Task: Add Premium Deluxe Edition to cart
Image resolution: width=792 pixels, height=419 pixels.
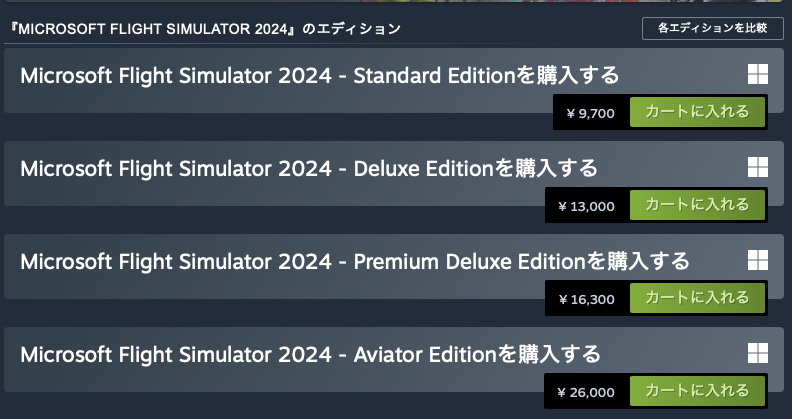Action: pyautogui.click(x=697, y=297)
